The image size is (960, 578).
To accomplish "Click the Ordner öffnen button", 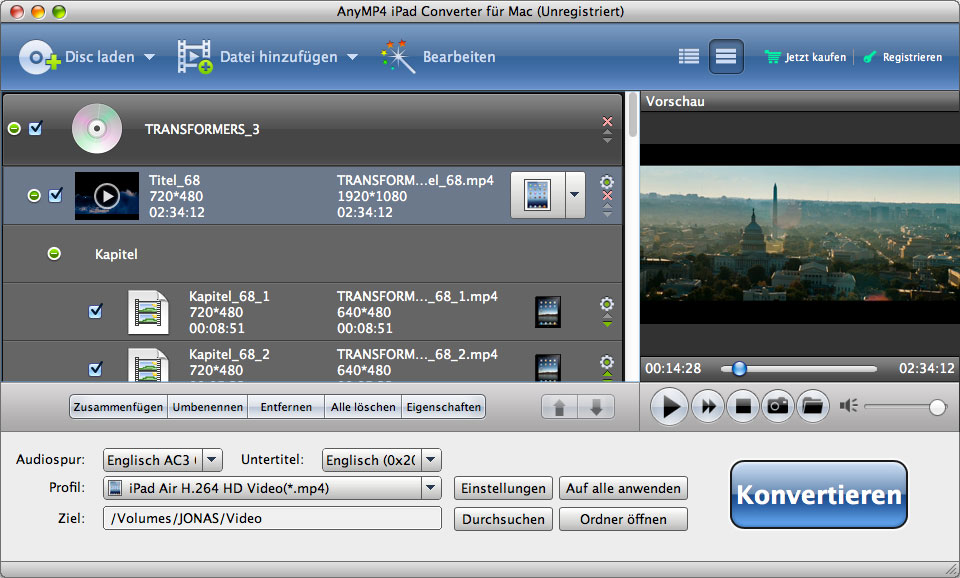I will [x=623, y=519].
